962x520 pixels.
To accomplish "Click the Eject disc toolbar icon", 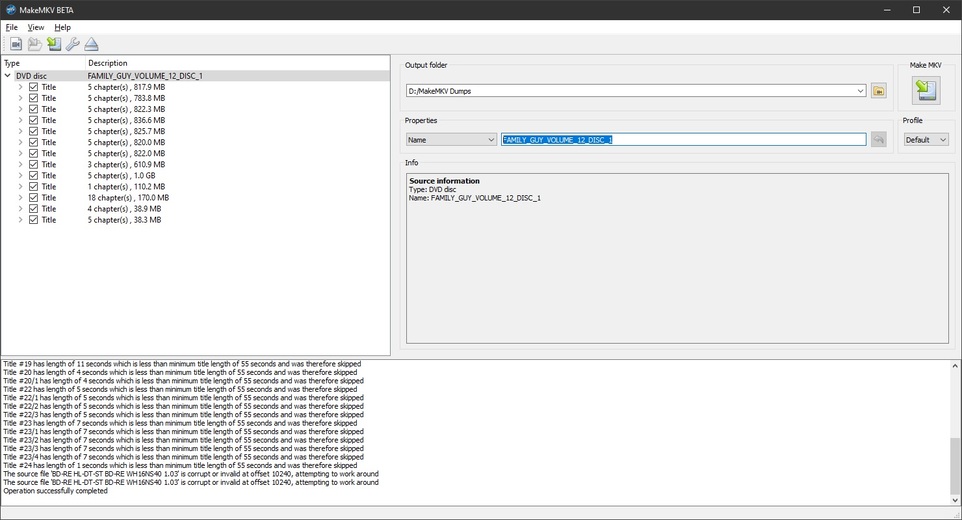I will (x=91, y=44).
